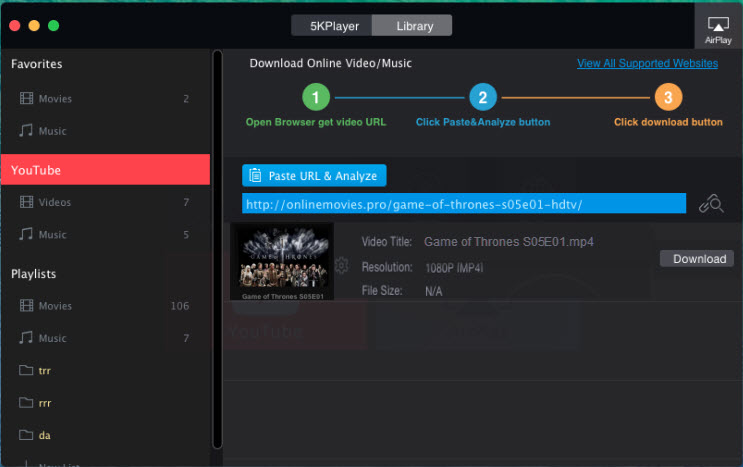The image size is (743, 467).
Task: Open YouTube Videos with 7 items
Action: click(x=105, y=202)
